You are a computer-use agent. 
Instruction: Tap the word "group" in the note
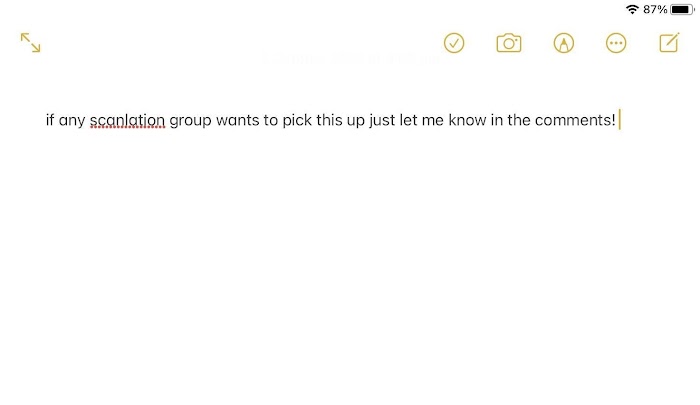point(190,121)
